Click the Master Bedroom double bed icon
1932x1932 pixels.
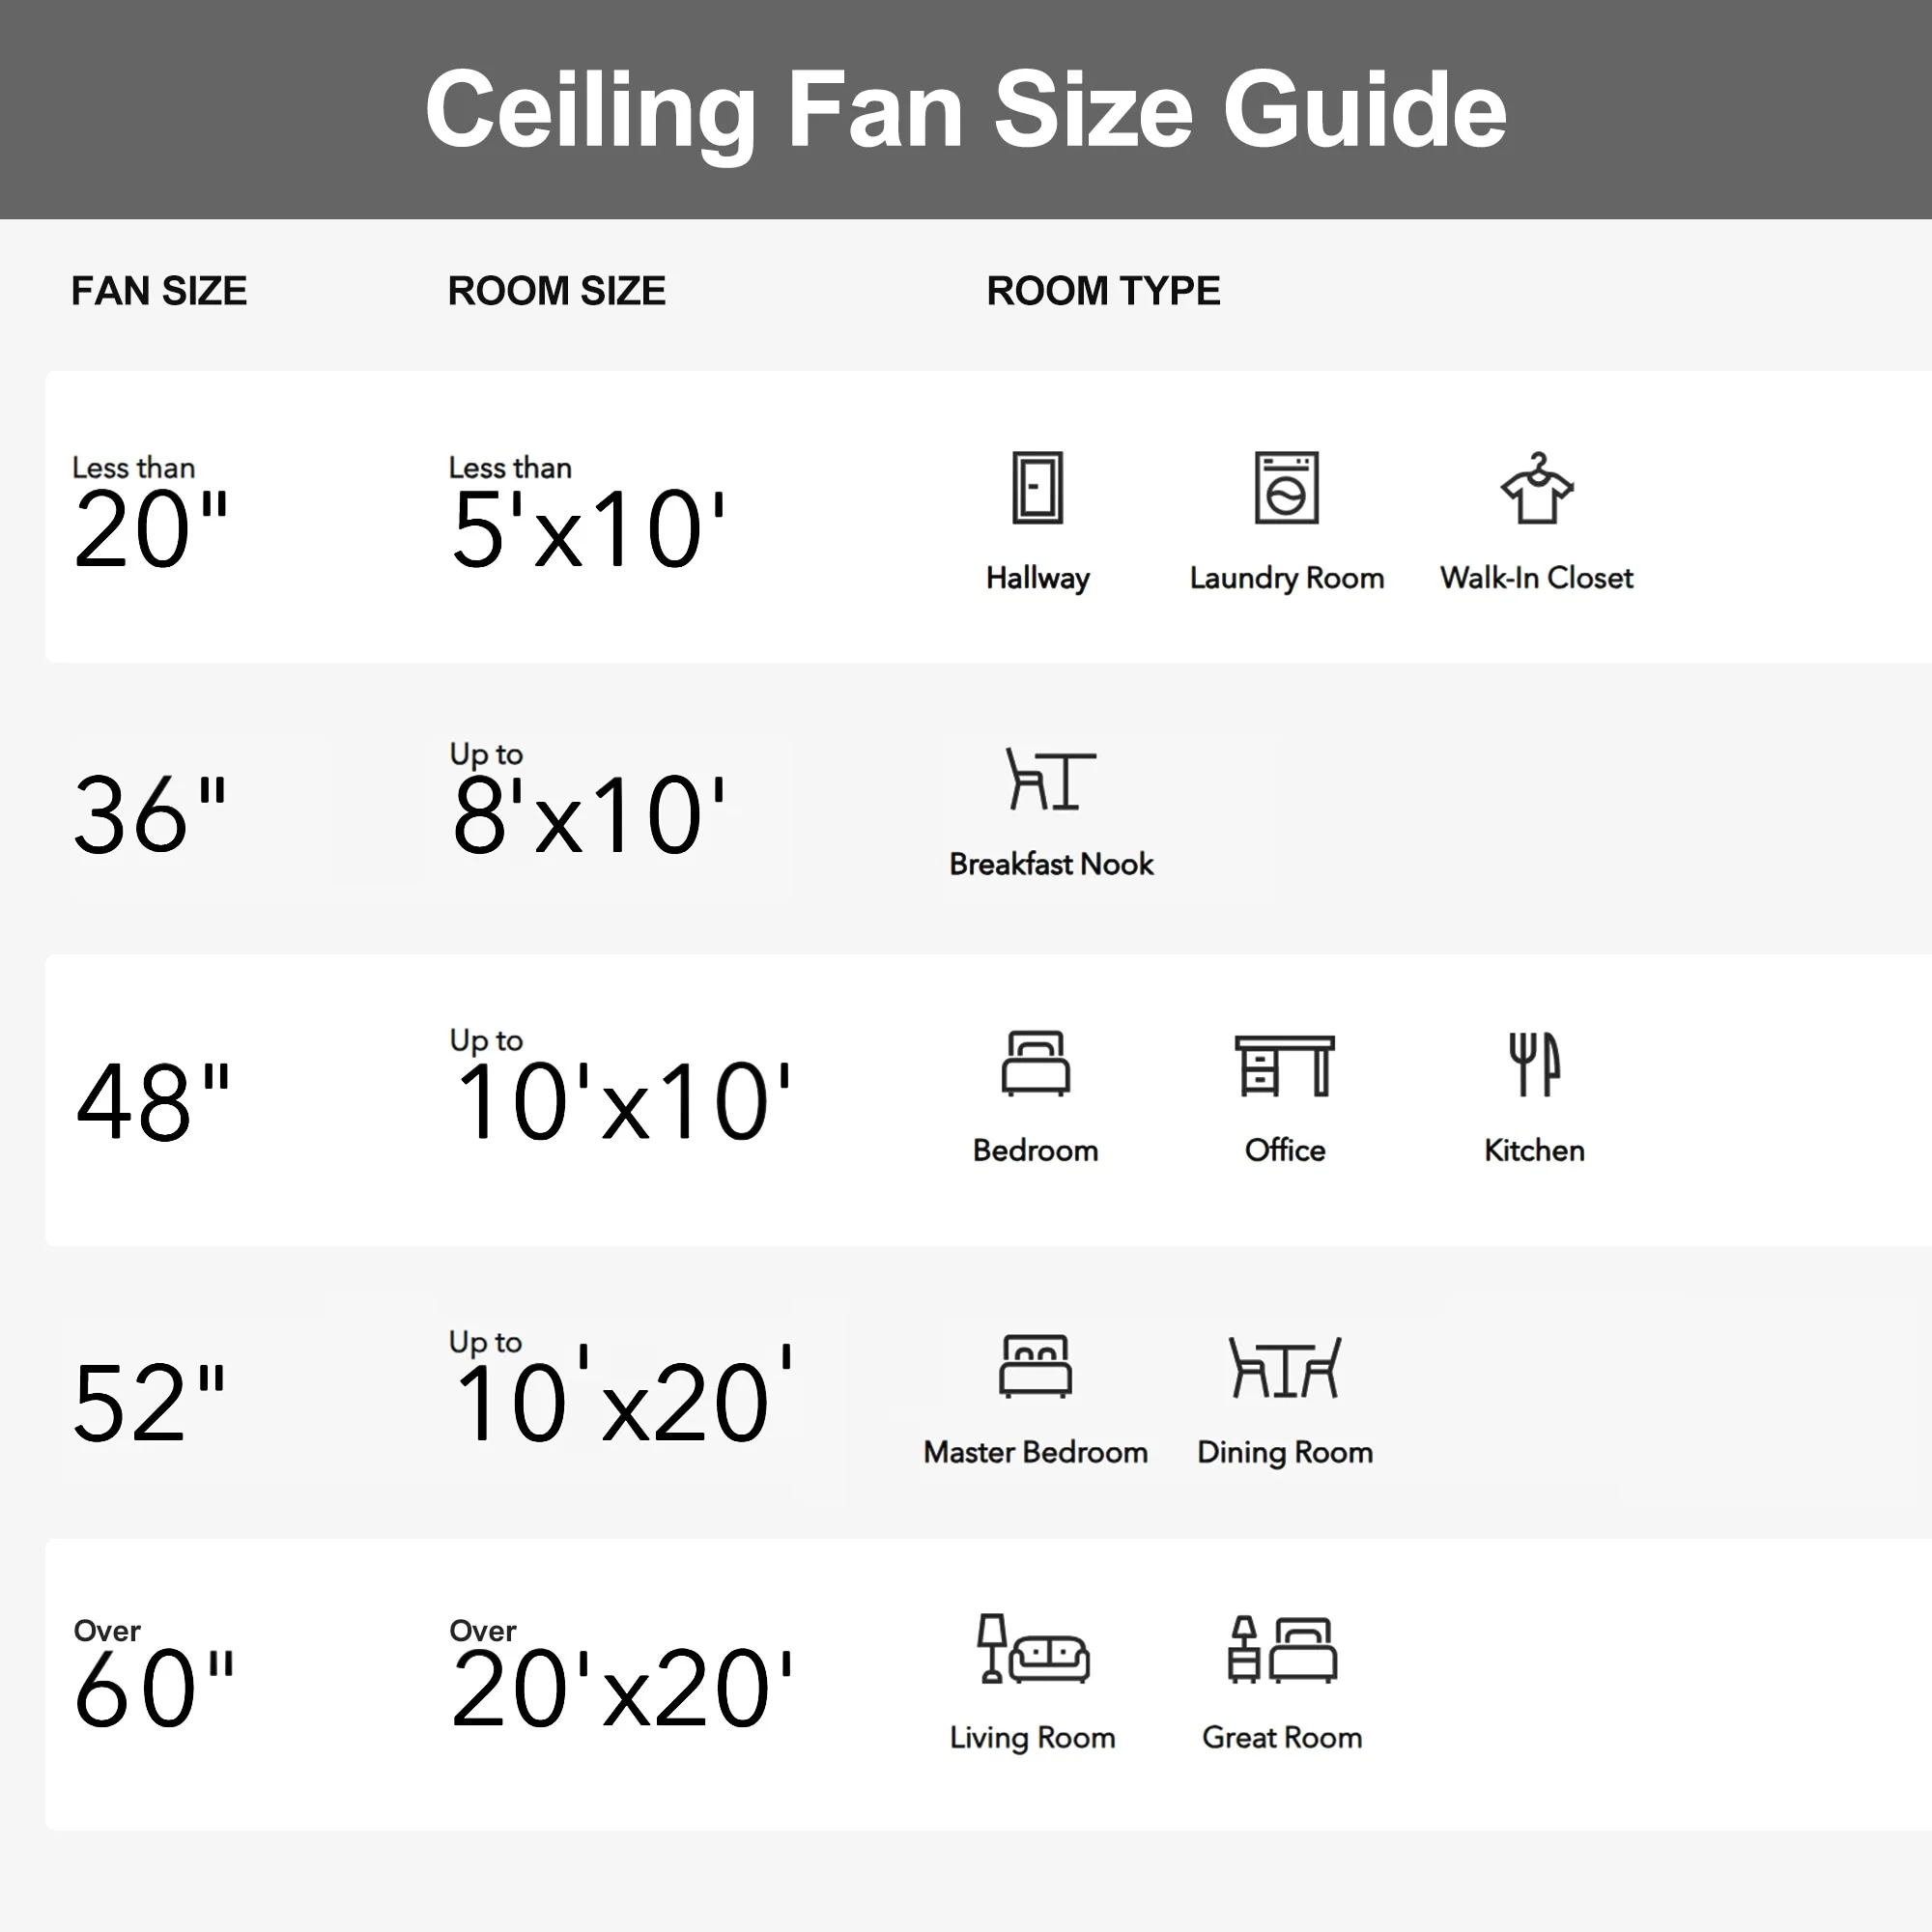coord(1035,1366)
